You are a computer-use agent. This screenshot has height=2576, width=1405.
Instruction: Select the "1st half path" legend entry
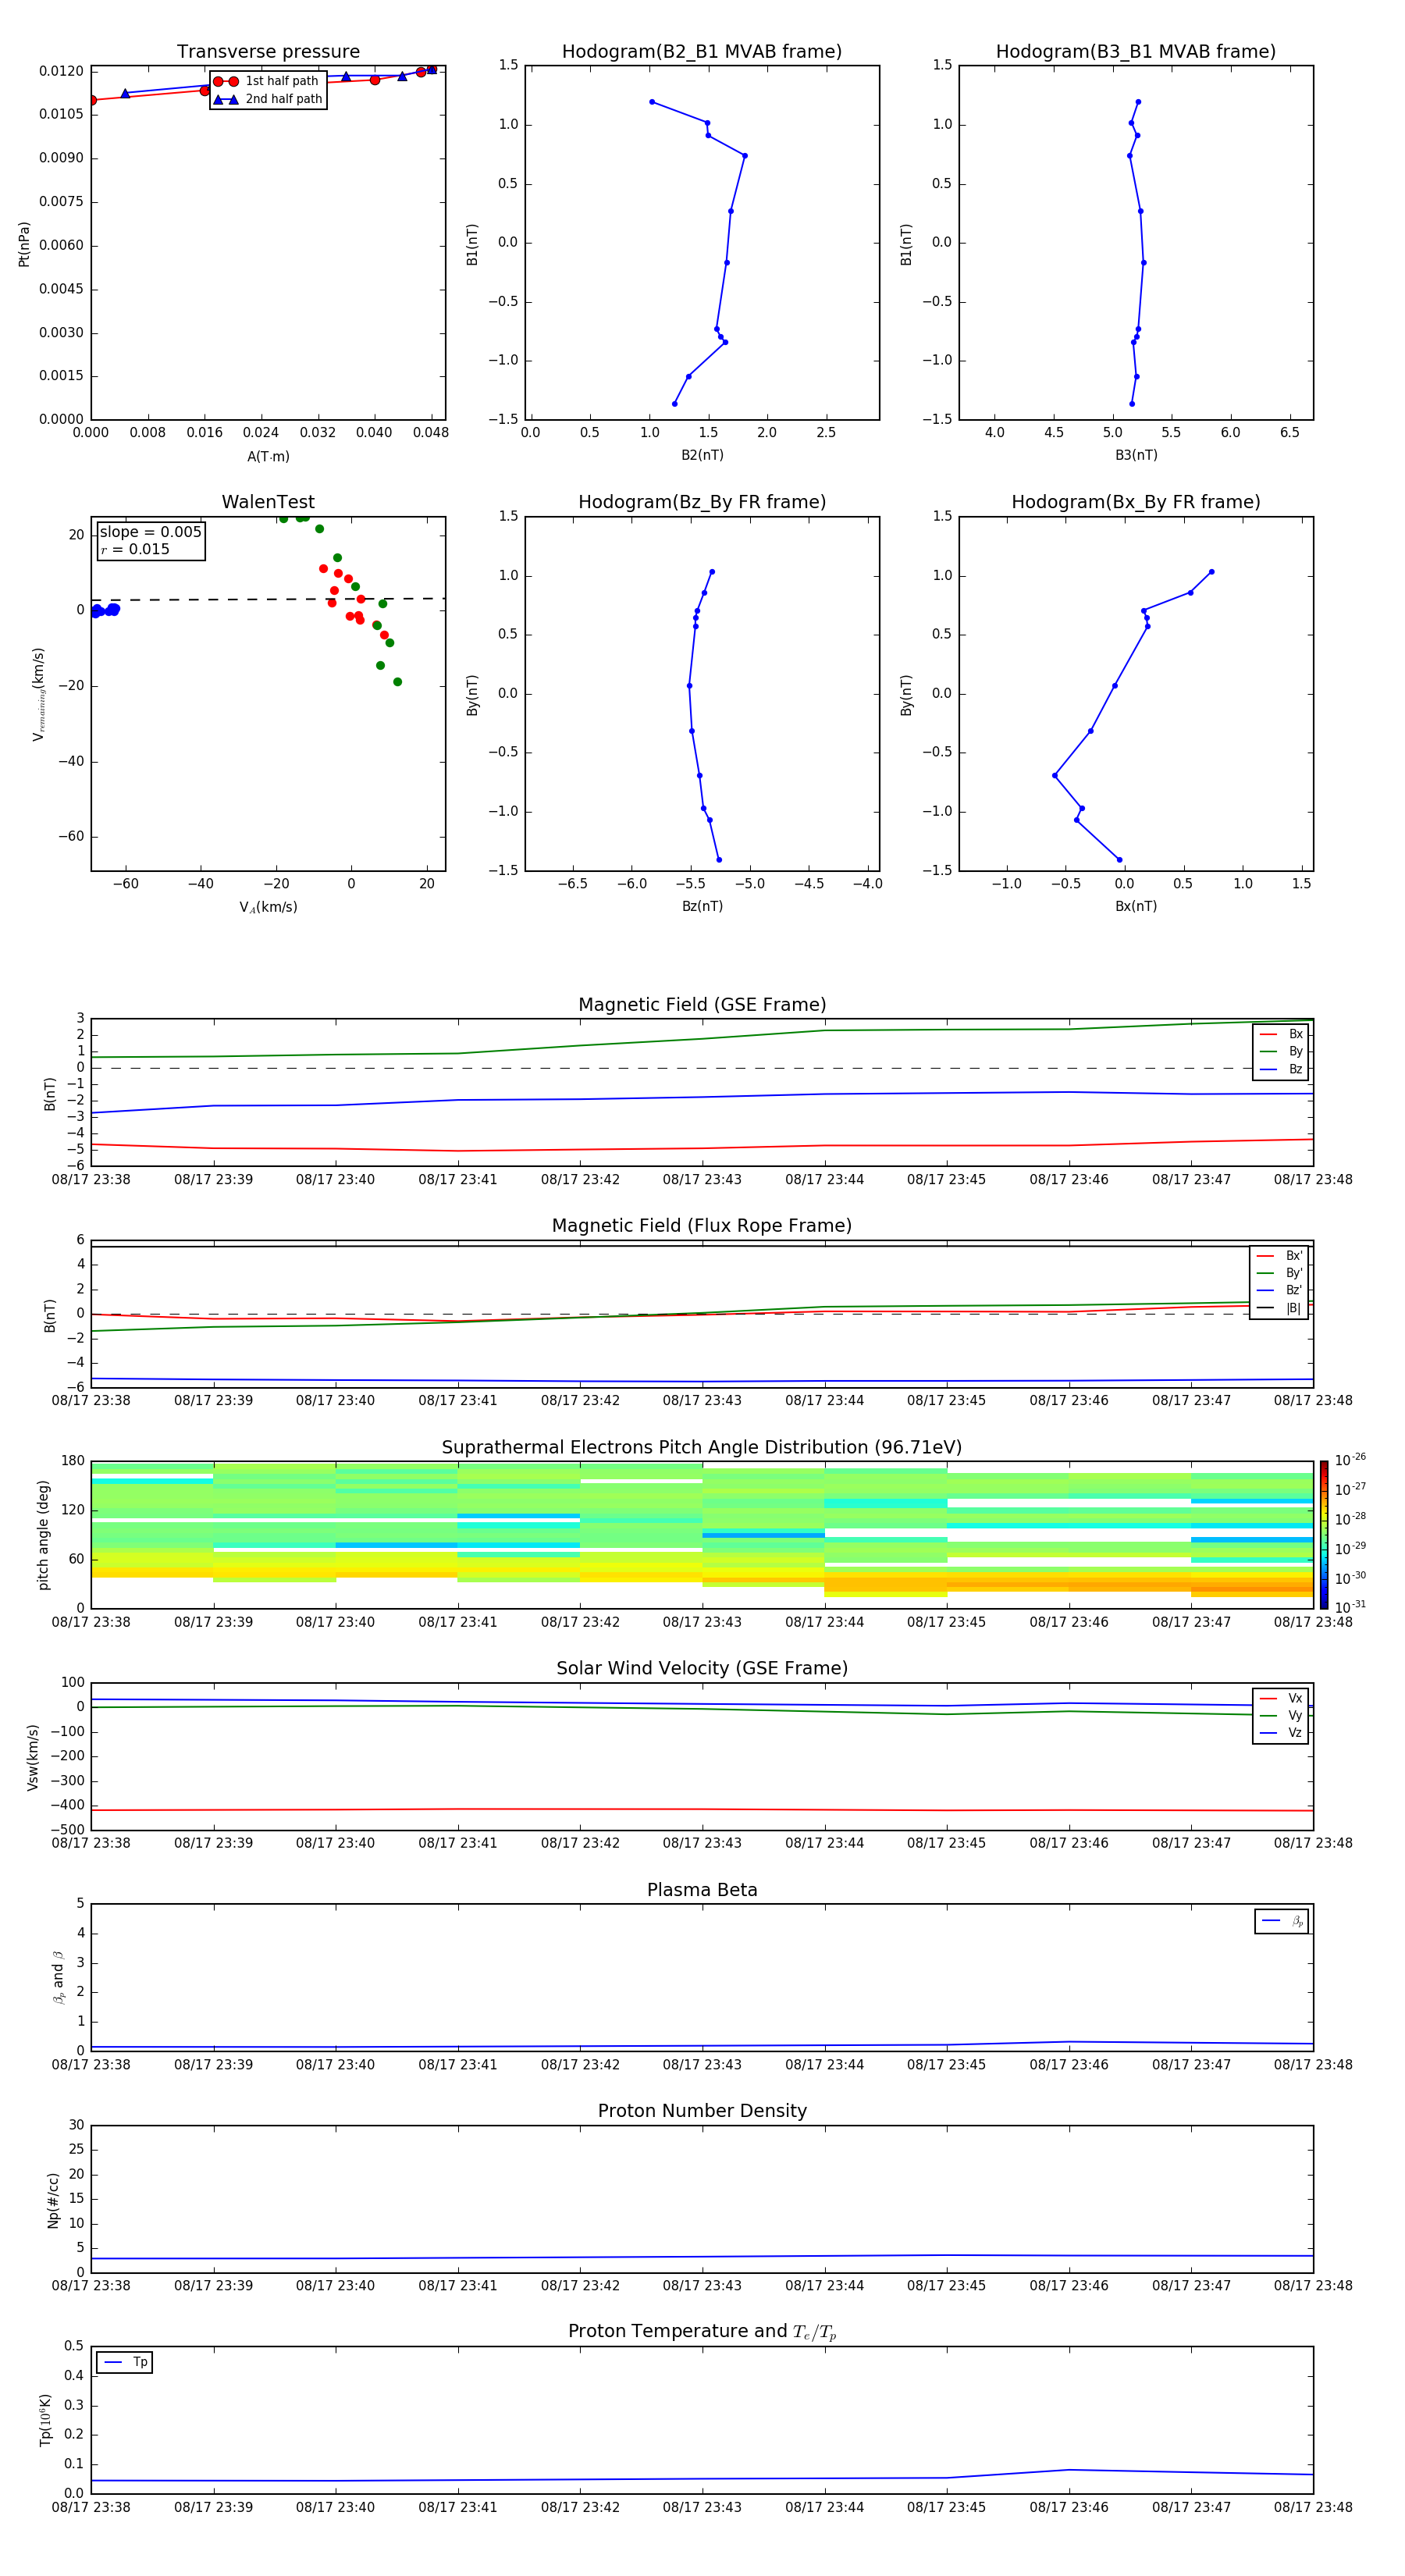pyautogui.click(x=267, y=81)
